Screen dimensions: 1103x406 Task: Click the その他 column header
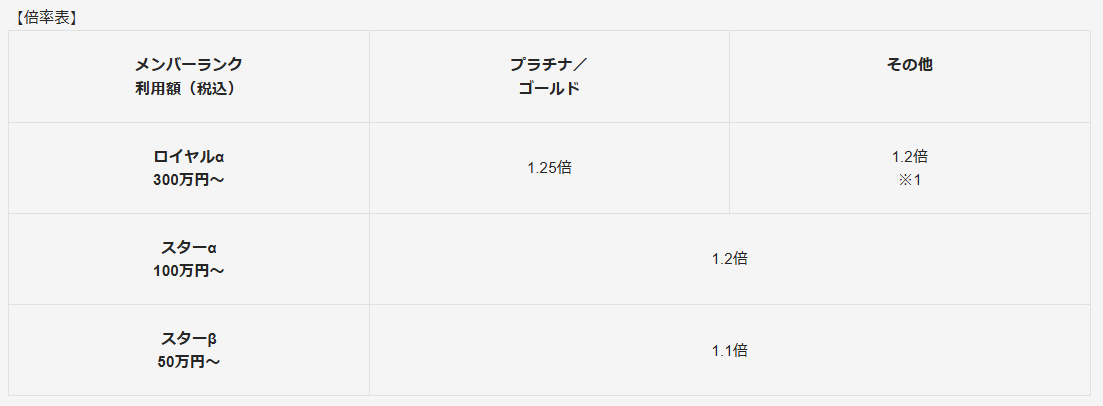pos(910,77)
